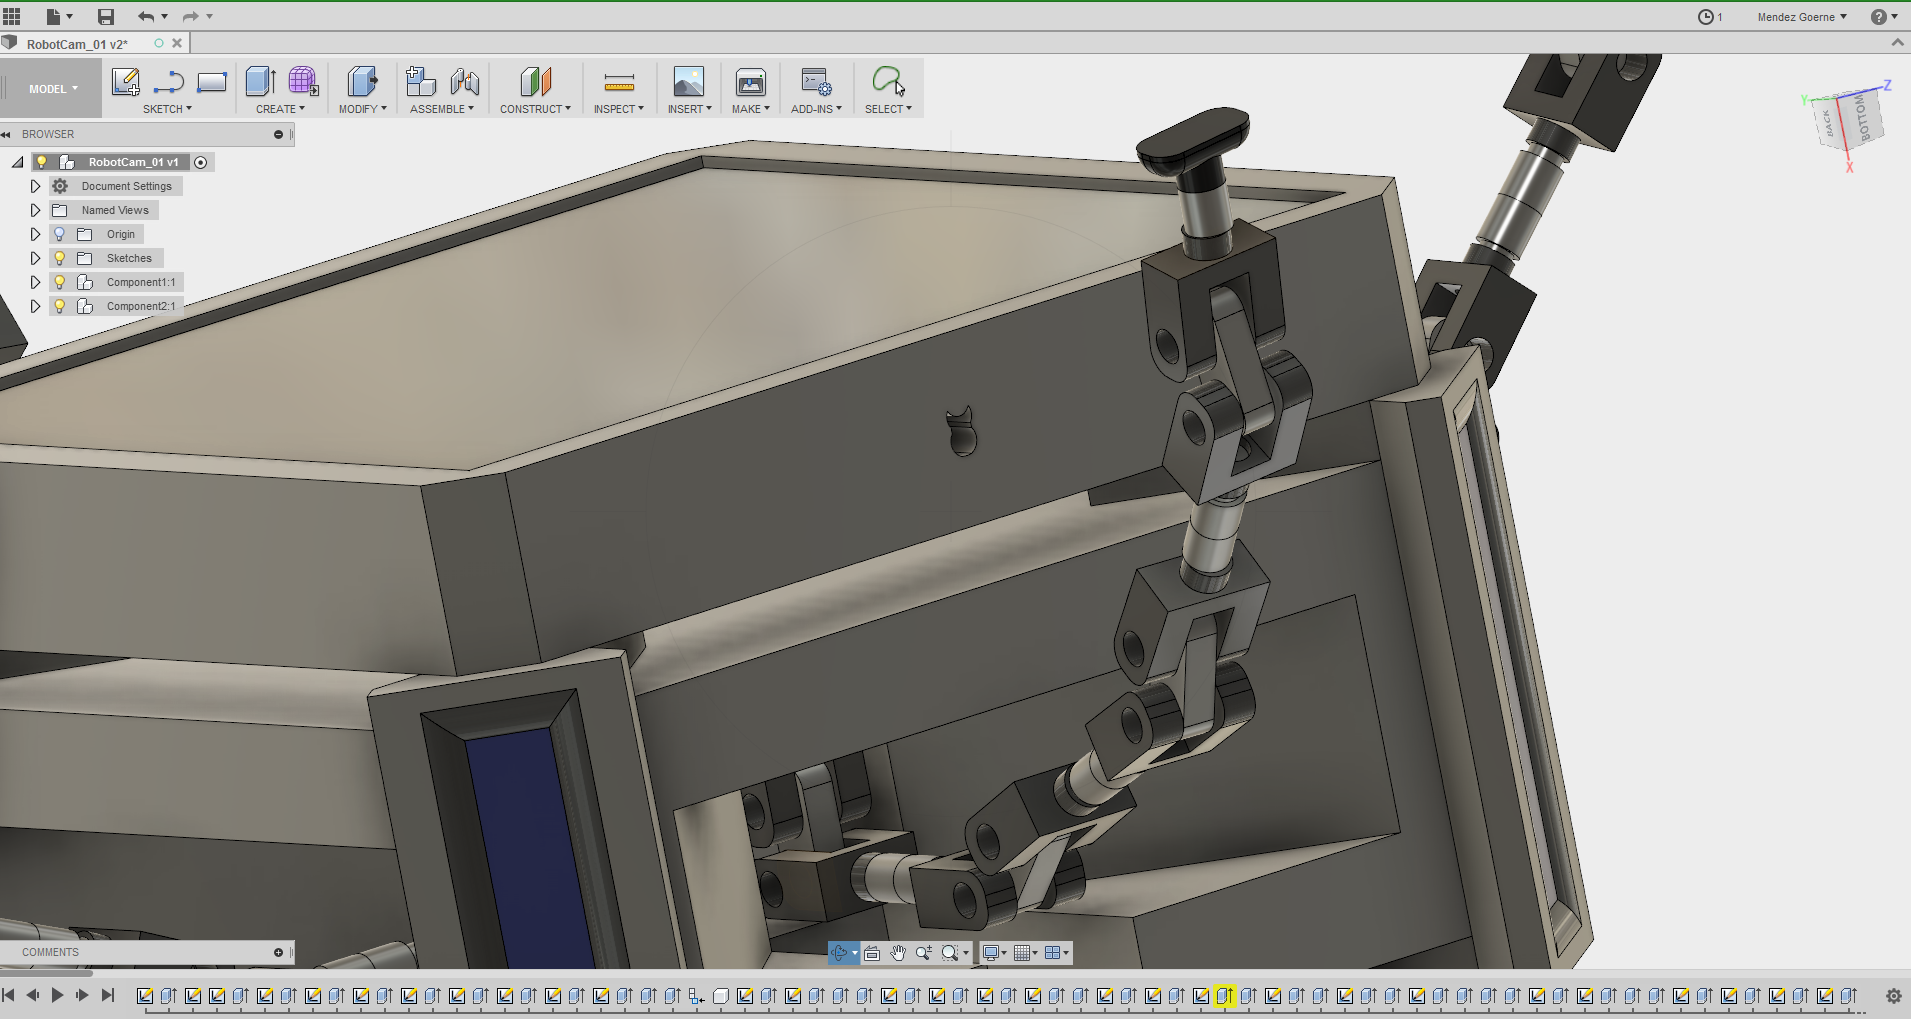The height and width of the screenshot is (1019, 1911).
Task: Select the Rectangle sketch tool
Action: (211, 81)
